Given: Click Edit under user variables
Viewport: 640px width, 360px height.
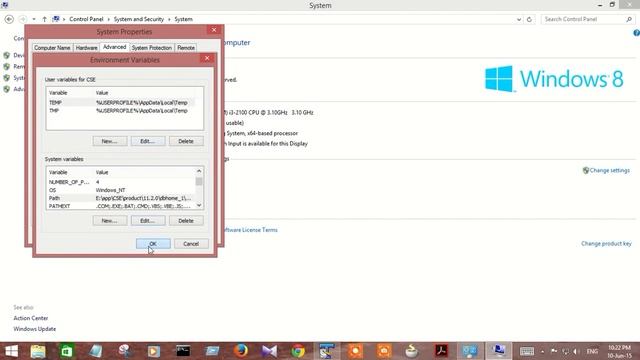Looking at the screenshot, I should point(148,141).
